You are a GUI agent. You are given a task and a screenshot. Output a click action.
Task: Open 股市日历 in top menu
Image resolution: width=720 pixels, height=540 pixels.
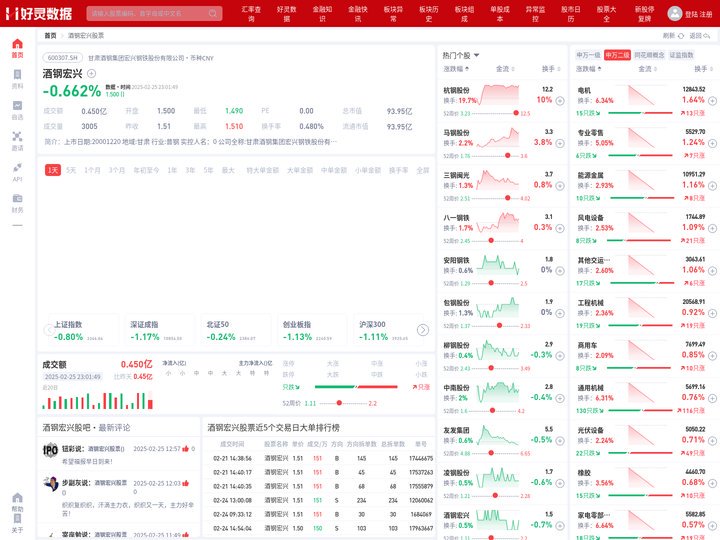tap(571, 13)
